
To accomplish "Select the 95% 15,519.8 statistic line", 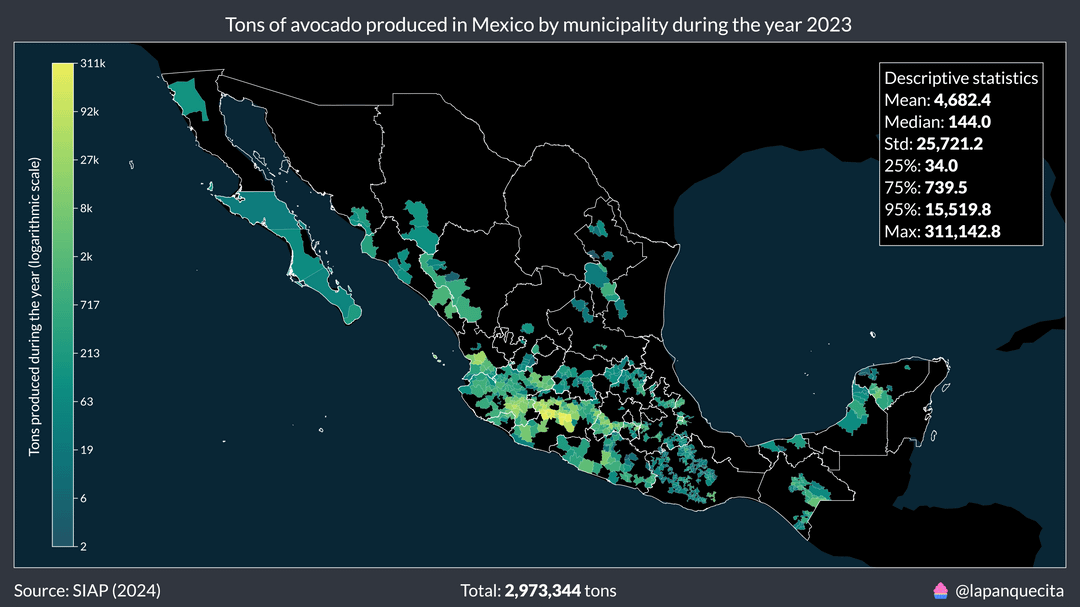I will pyautogui.click(x=938, y=210).
